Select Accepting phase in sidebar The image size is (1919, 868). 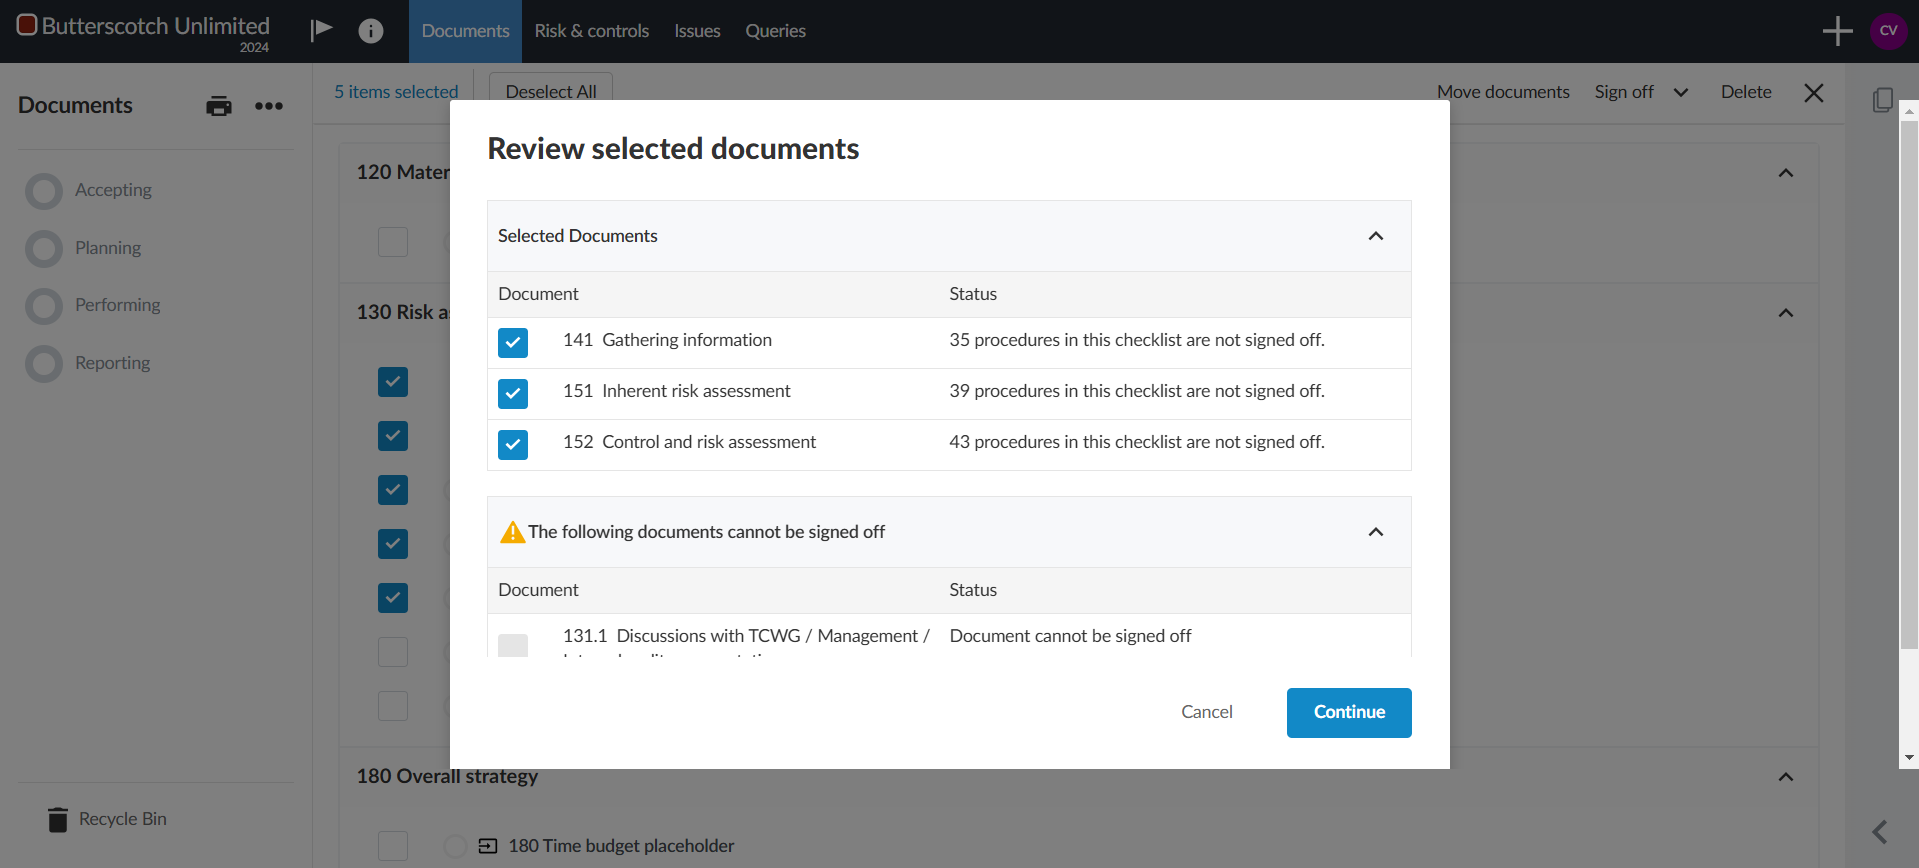113,190
